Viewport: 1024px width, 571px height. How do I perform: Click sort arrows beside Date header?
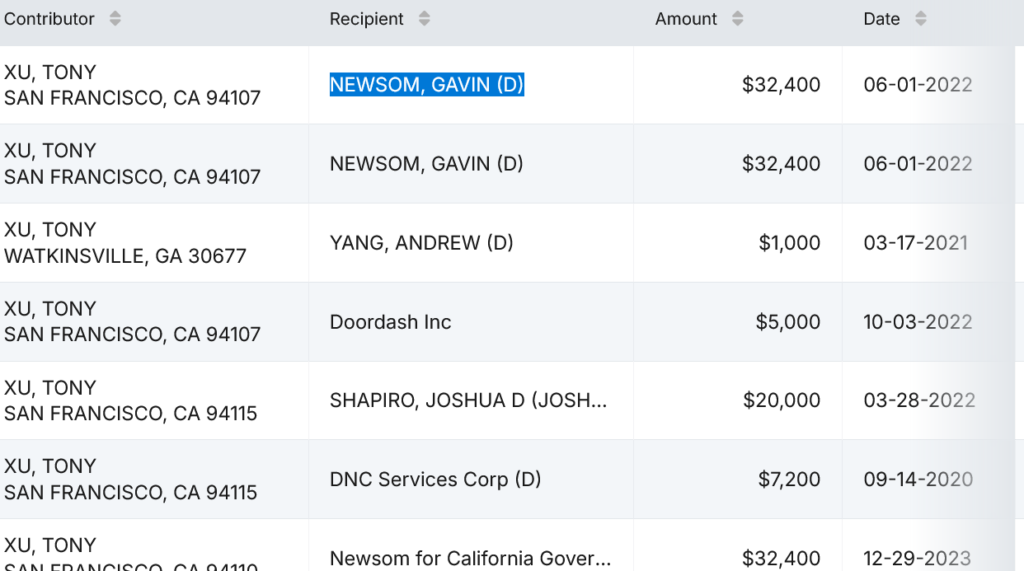coord(920,19)
